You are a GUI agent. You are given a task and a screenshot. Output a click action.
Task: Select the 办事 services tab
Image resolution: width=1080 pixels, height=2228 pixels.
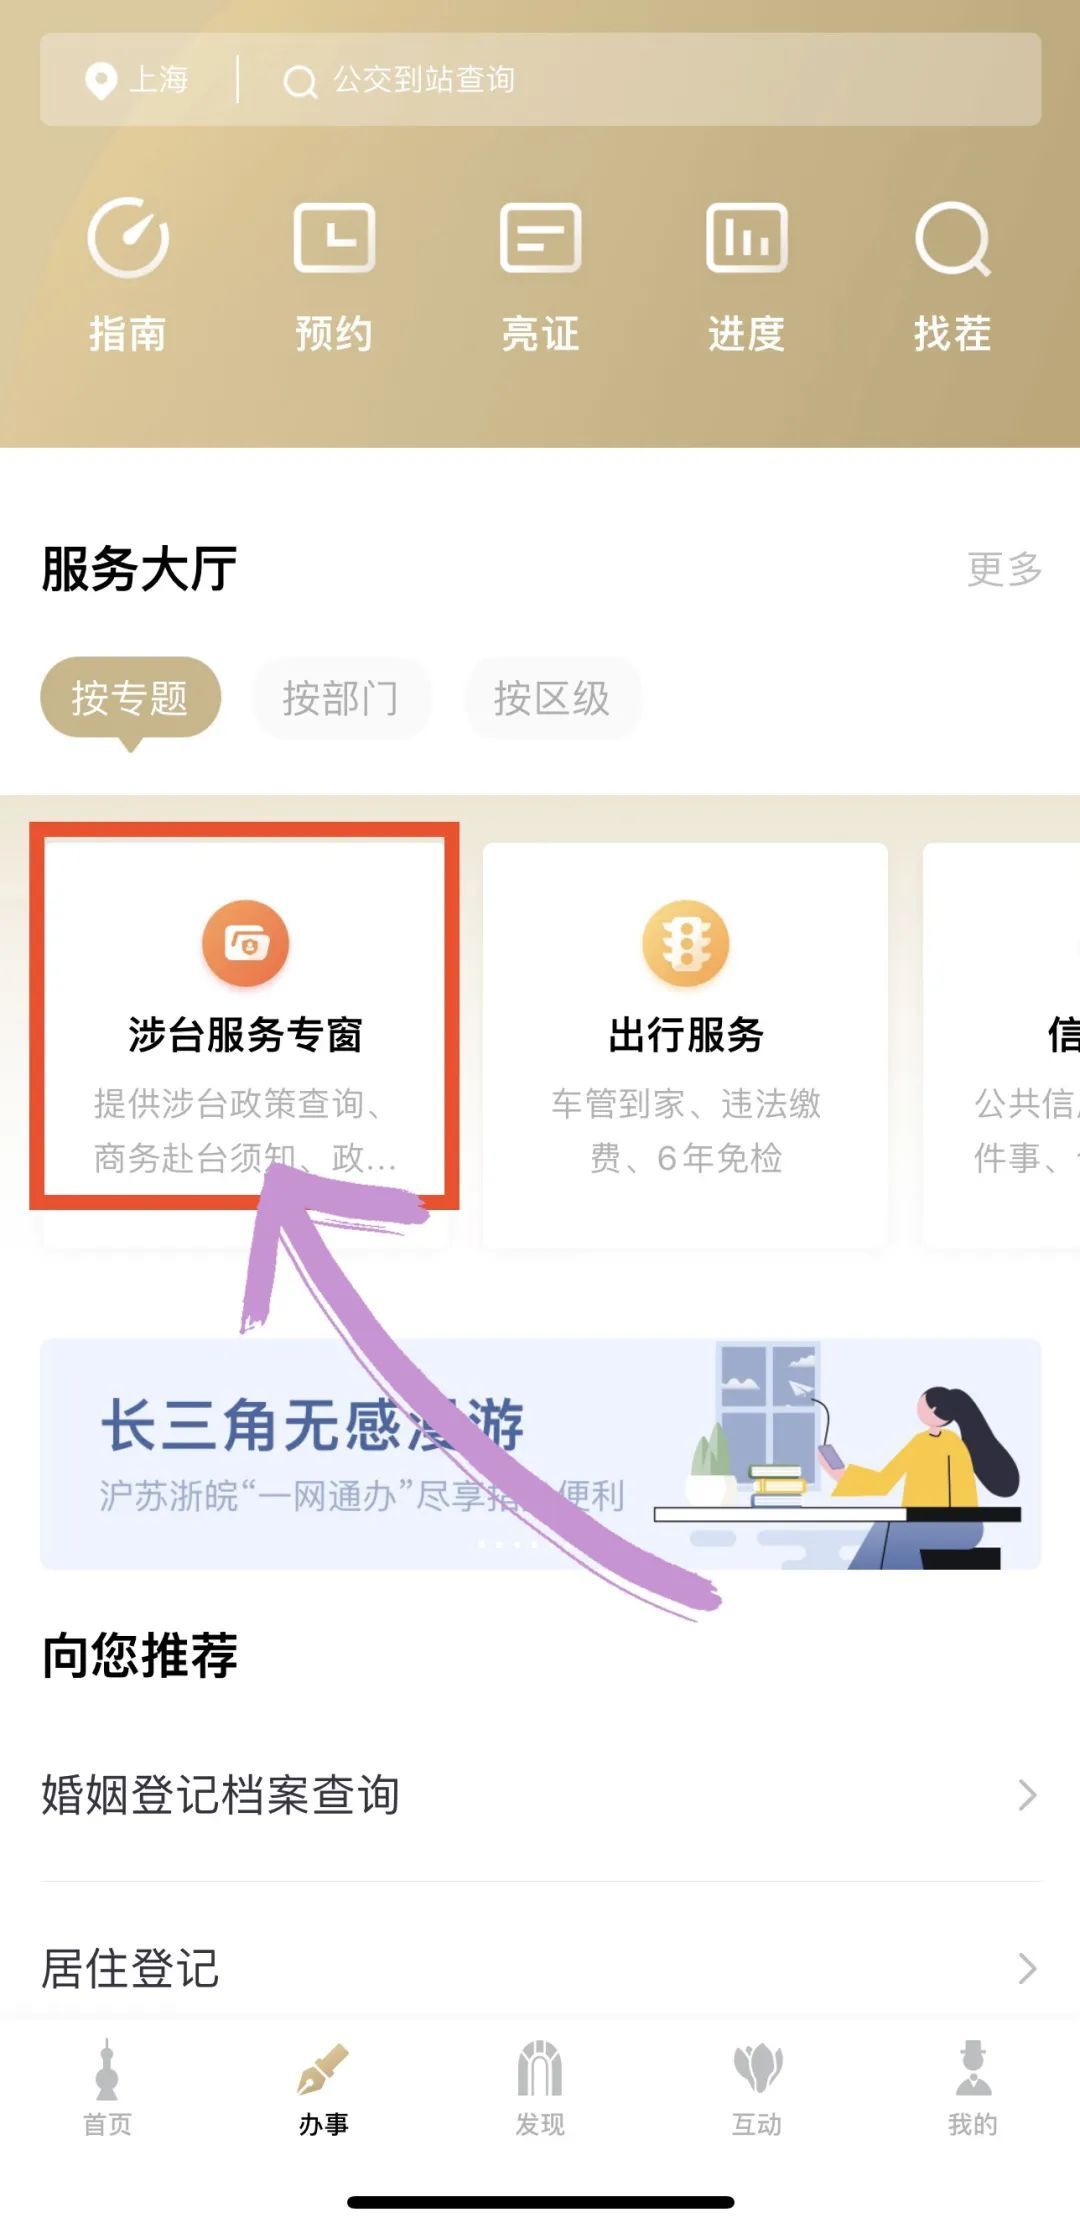coord(323,2089)
